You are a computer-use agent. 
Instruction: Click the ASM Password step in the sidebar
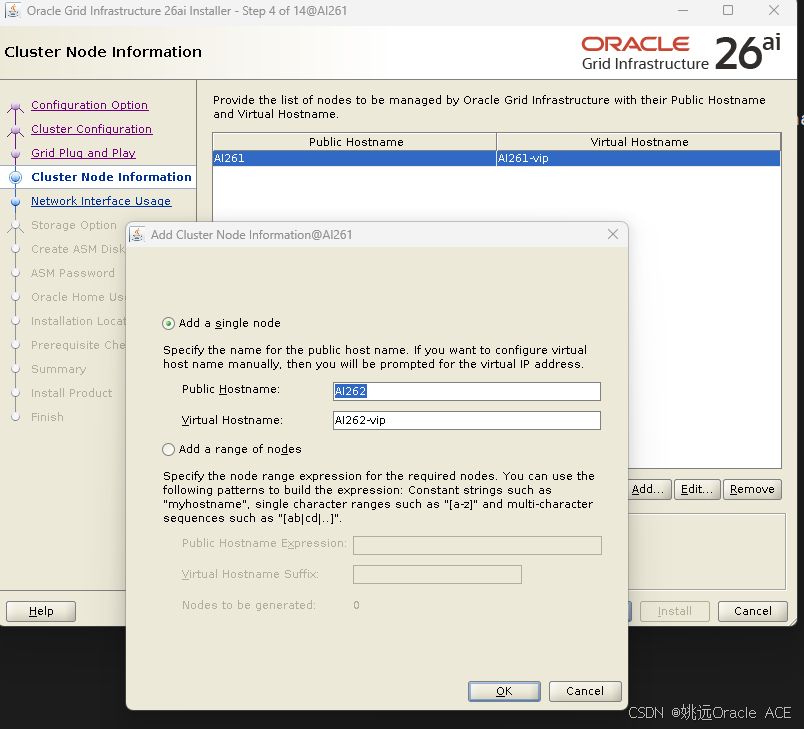tap(73, 273)
